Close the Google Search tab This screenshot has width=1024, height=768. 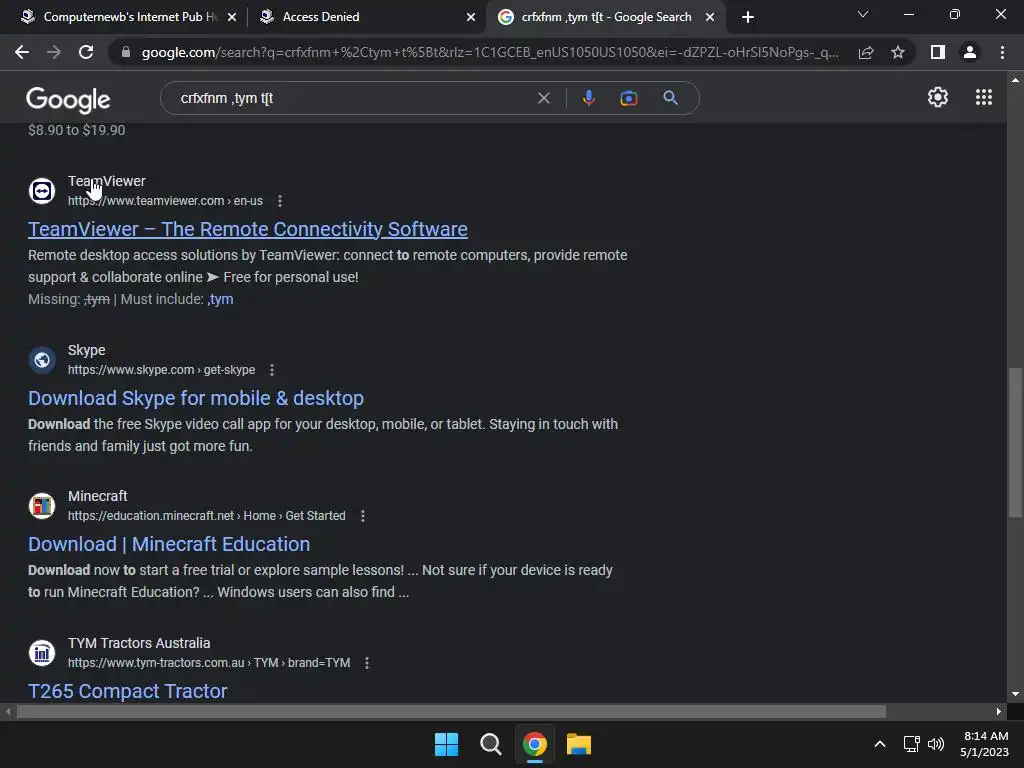[x=710, y=17]
